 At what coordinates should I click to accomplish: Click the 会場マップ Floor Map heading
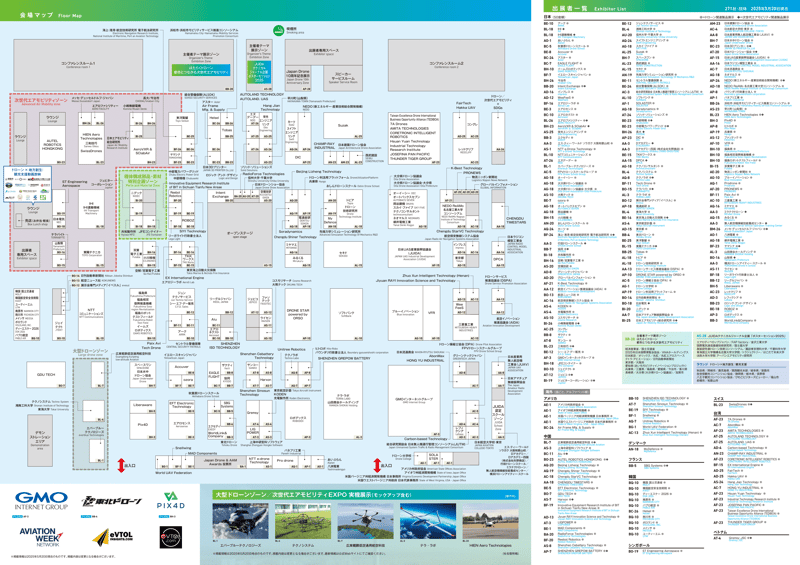click(51, 15)
